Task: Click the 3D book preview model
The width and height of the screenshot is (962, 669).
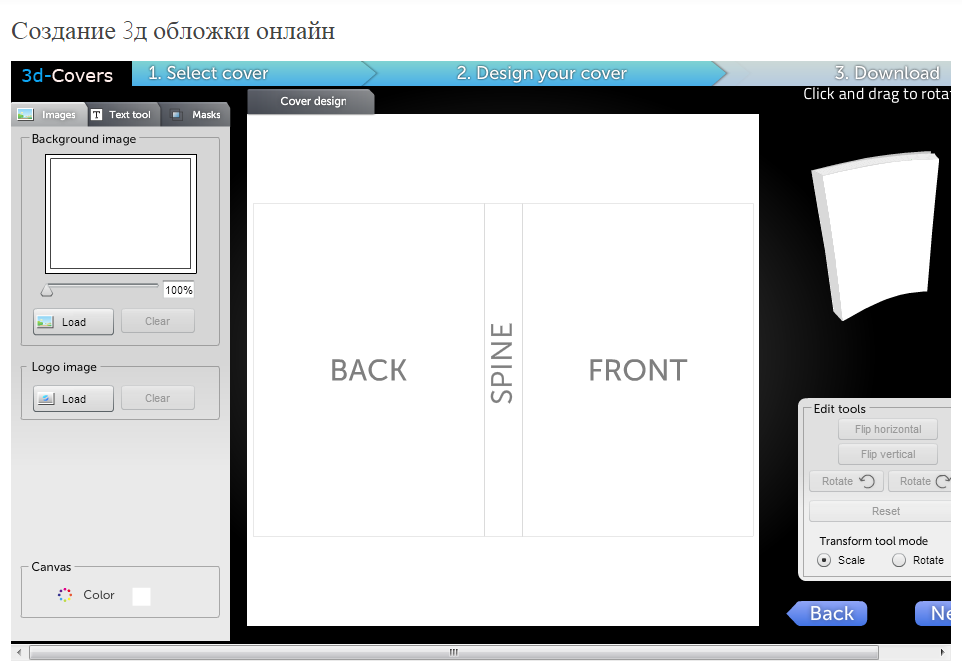Action: tap(876, 236)
